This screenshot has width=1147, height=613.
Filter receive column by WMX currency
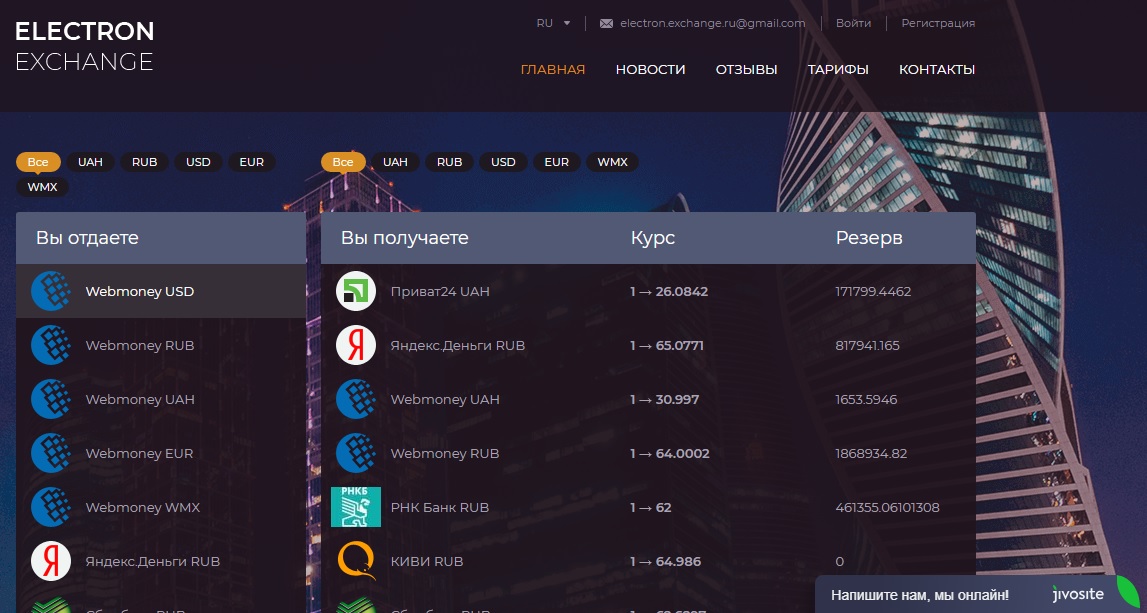pyautogui.click(x=612, y=162)
